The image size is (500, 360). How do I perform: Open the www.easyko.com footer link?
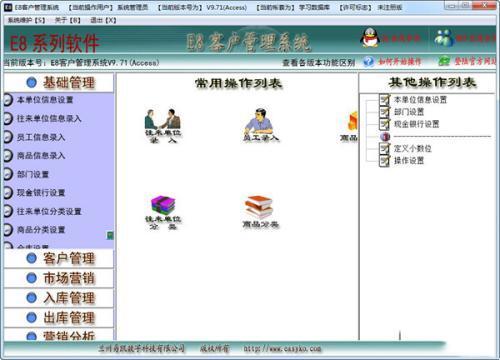(283, 349)
